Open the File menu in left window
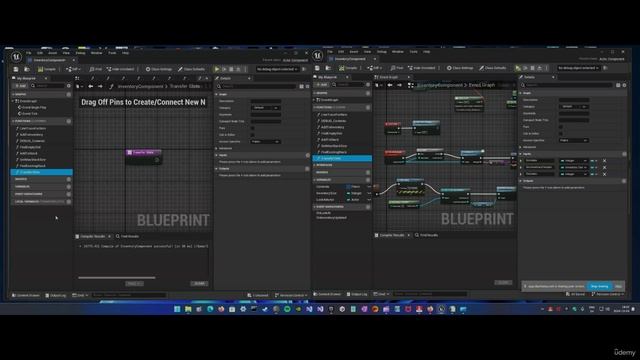Image resolution: width=640 pixels, height=360 pixels. (29, 53)
